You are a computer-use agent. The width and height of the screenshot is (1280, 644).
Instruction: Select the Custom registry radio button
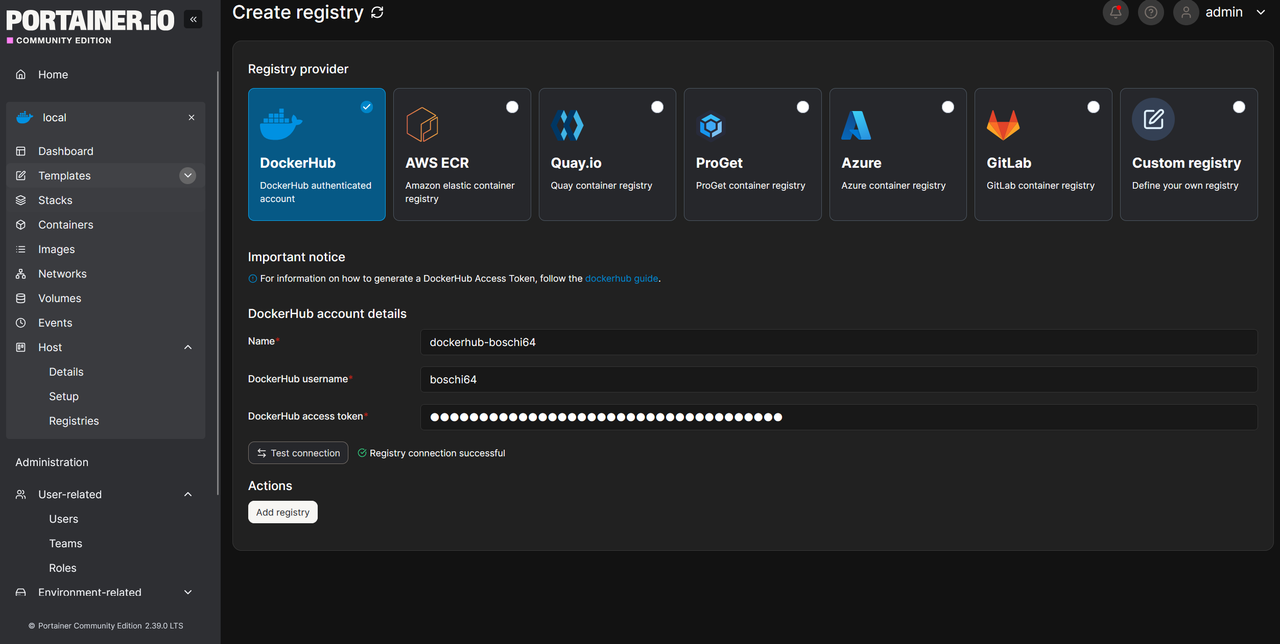coord(1239,107)
